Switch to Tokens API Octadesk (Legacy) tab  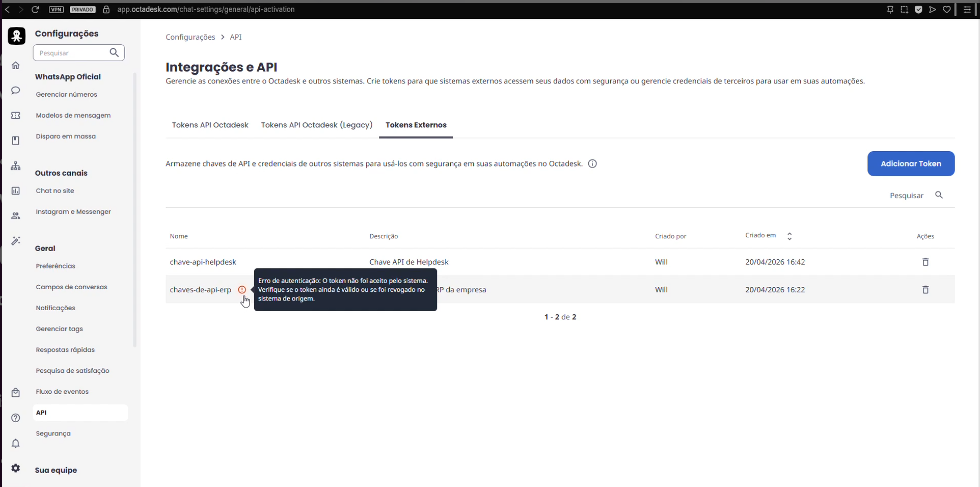pyautogui.click(x=317, y=124)
